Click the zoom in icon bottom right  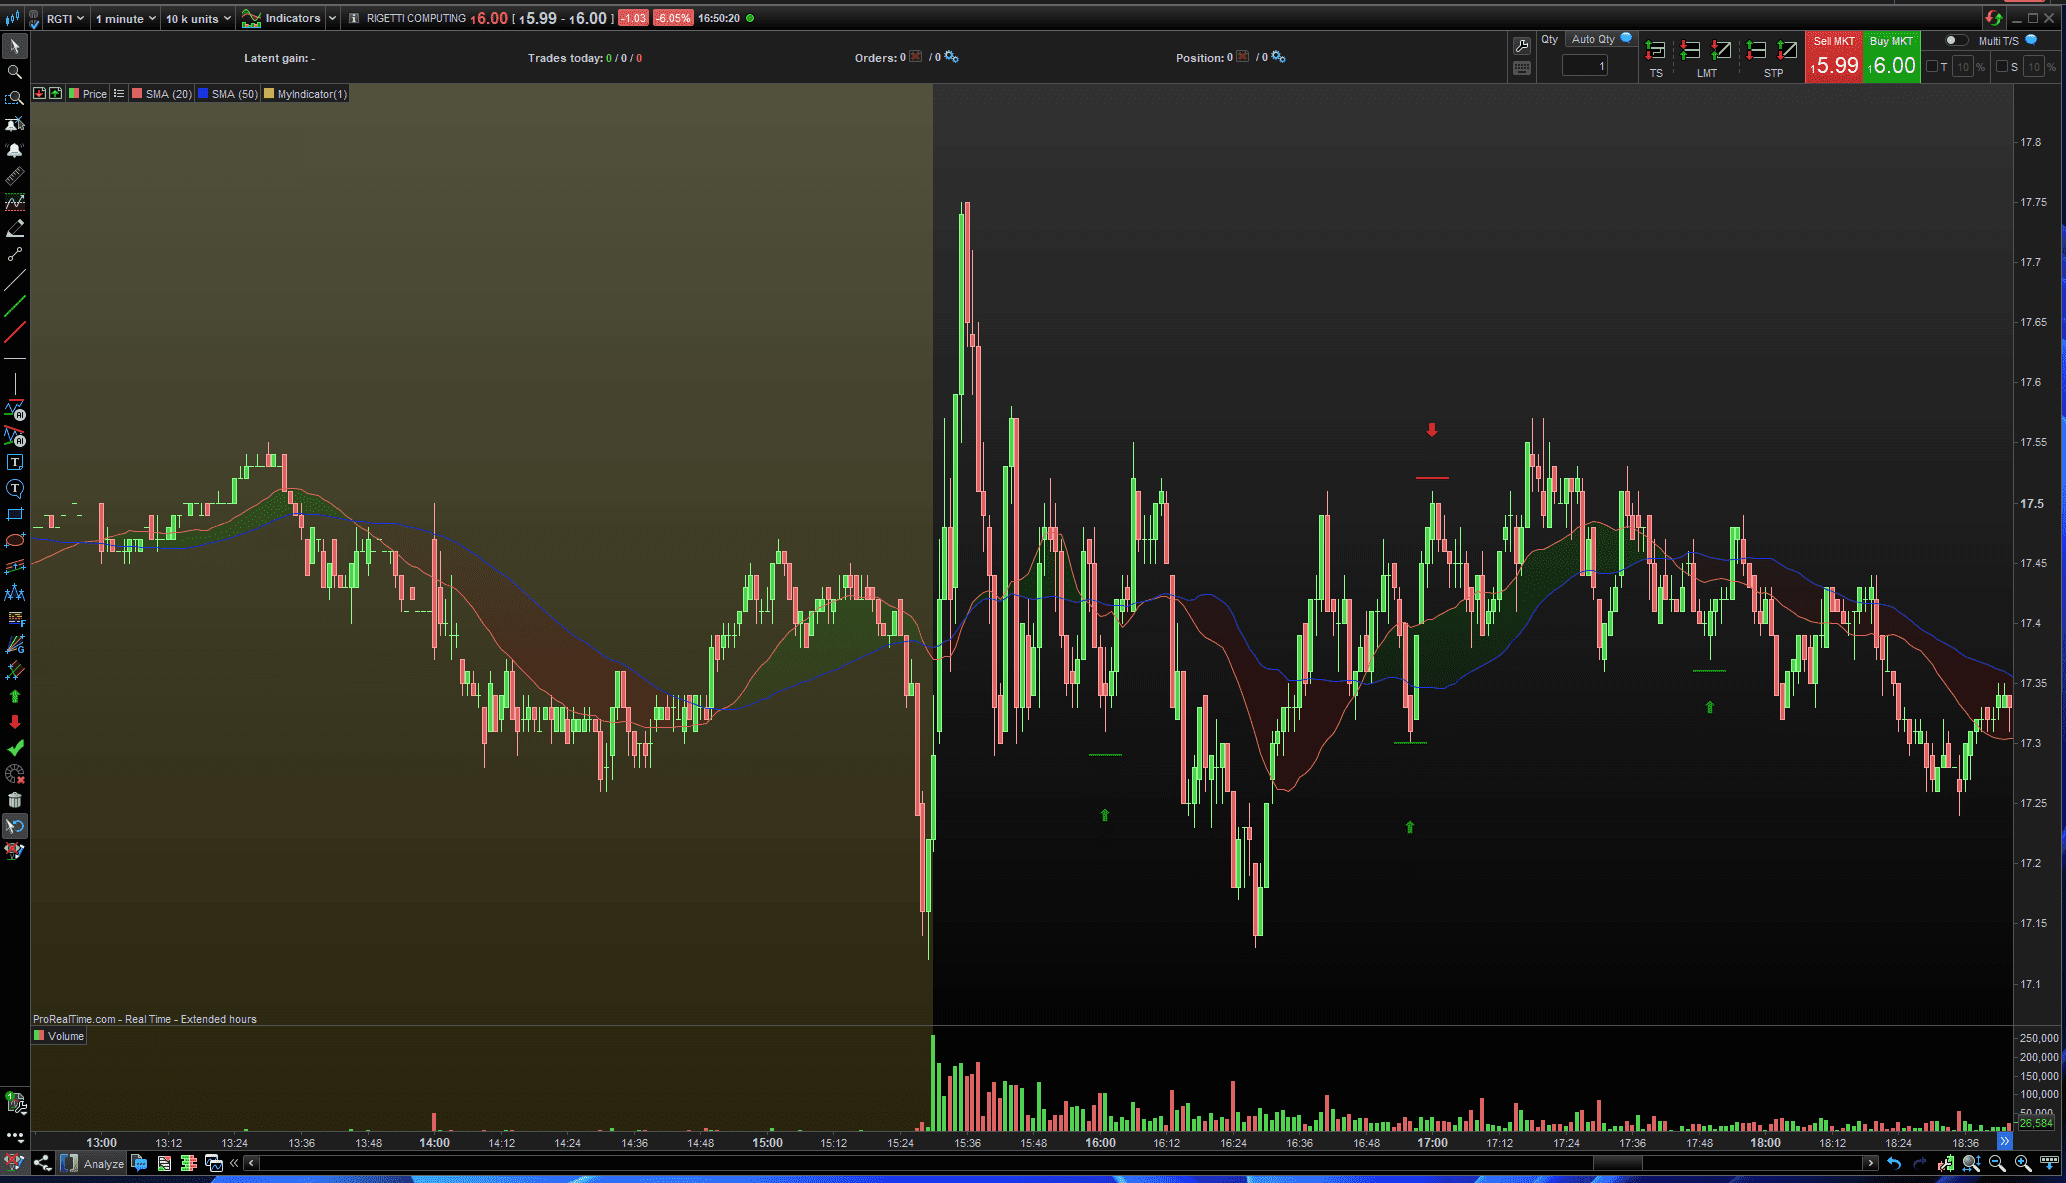(x=2023, y=1163)
